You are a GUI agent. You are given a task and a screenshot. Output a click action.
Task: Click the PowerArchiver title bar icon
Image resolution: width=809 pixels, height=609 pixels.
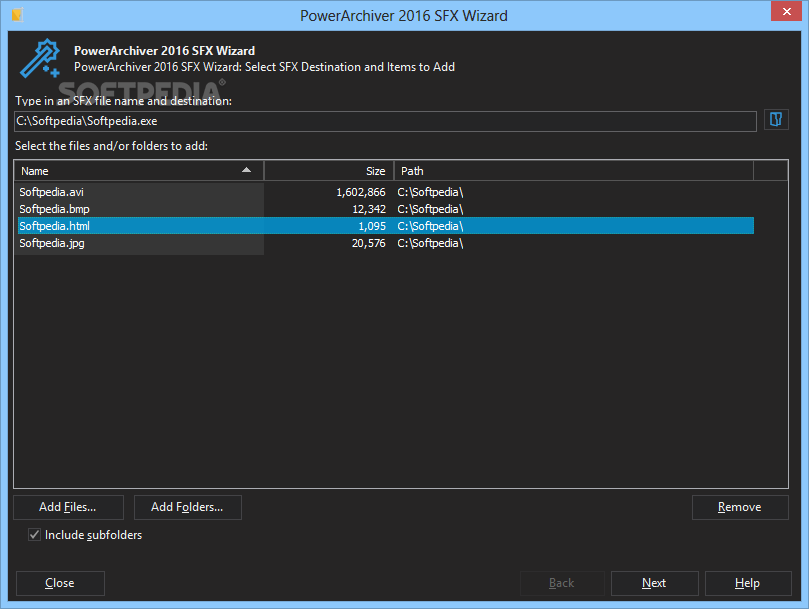click(x=18, y=15)
